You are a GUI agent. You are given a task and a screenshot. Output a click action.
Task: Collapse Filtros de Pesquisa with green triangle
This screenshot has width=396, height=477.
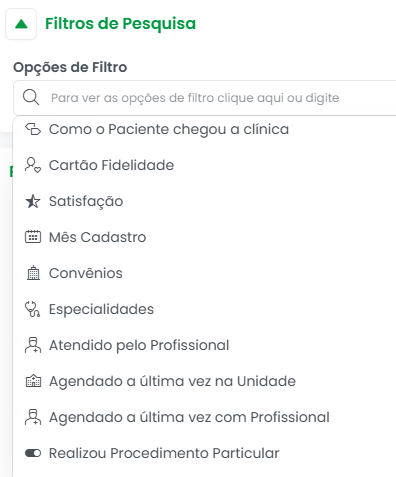21,24
